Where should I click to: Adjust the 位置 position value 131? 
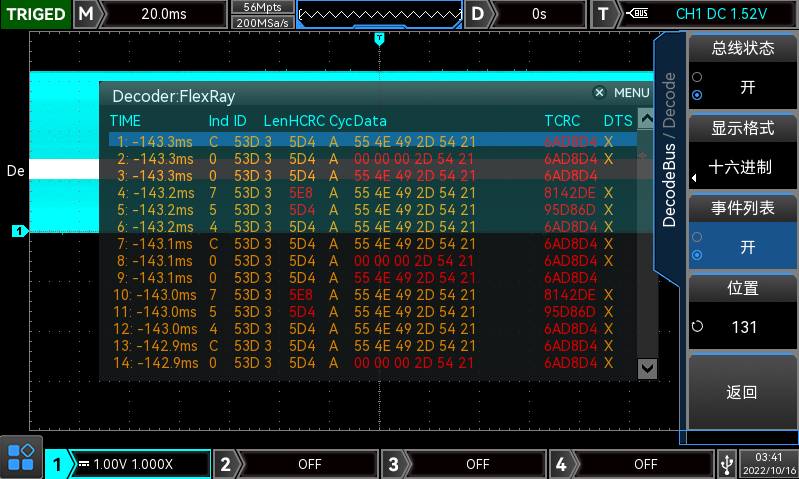click(742, 313)
